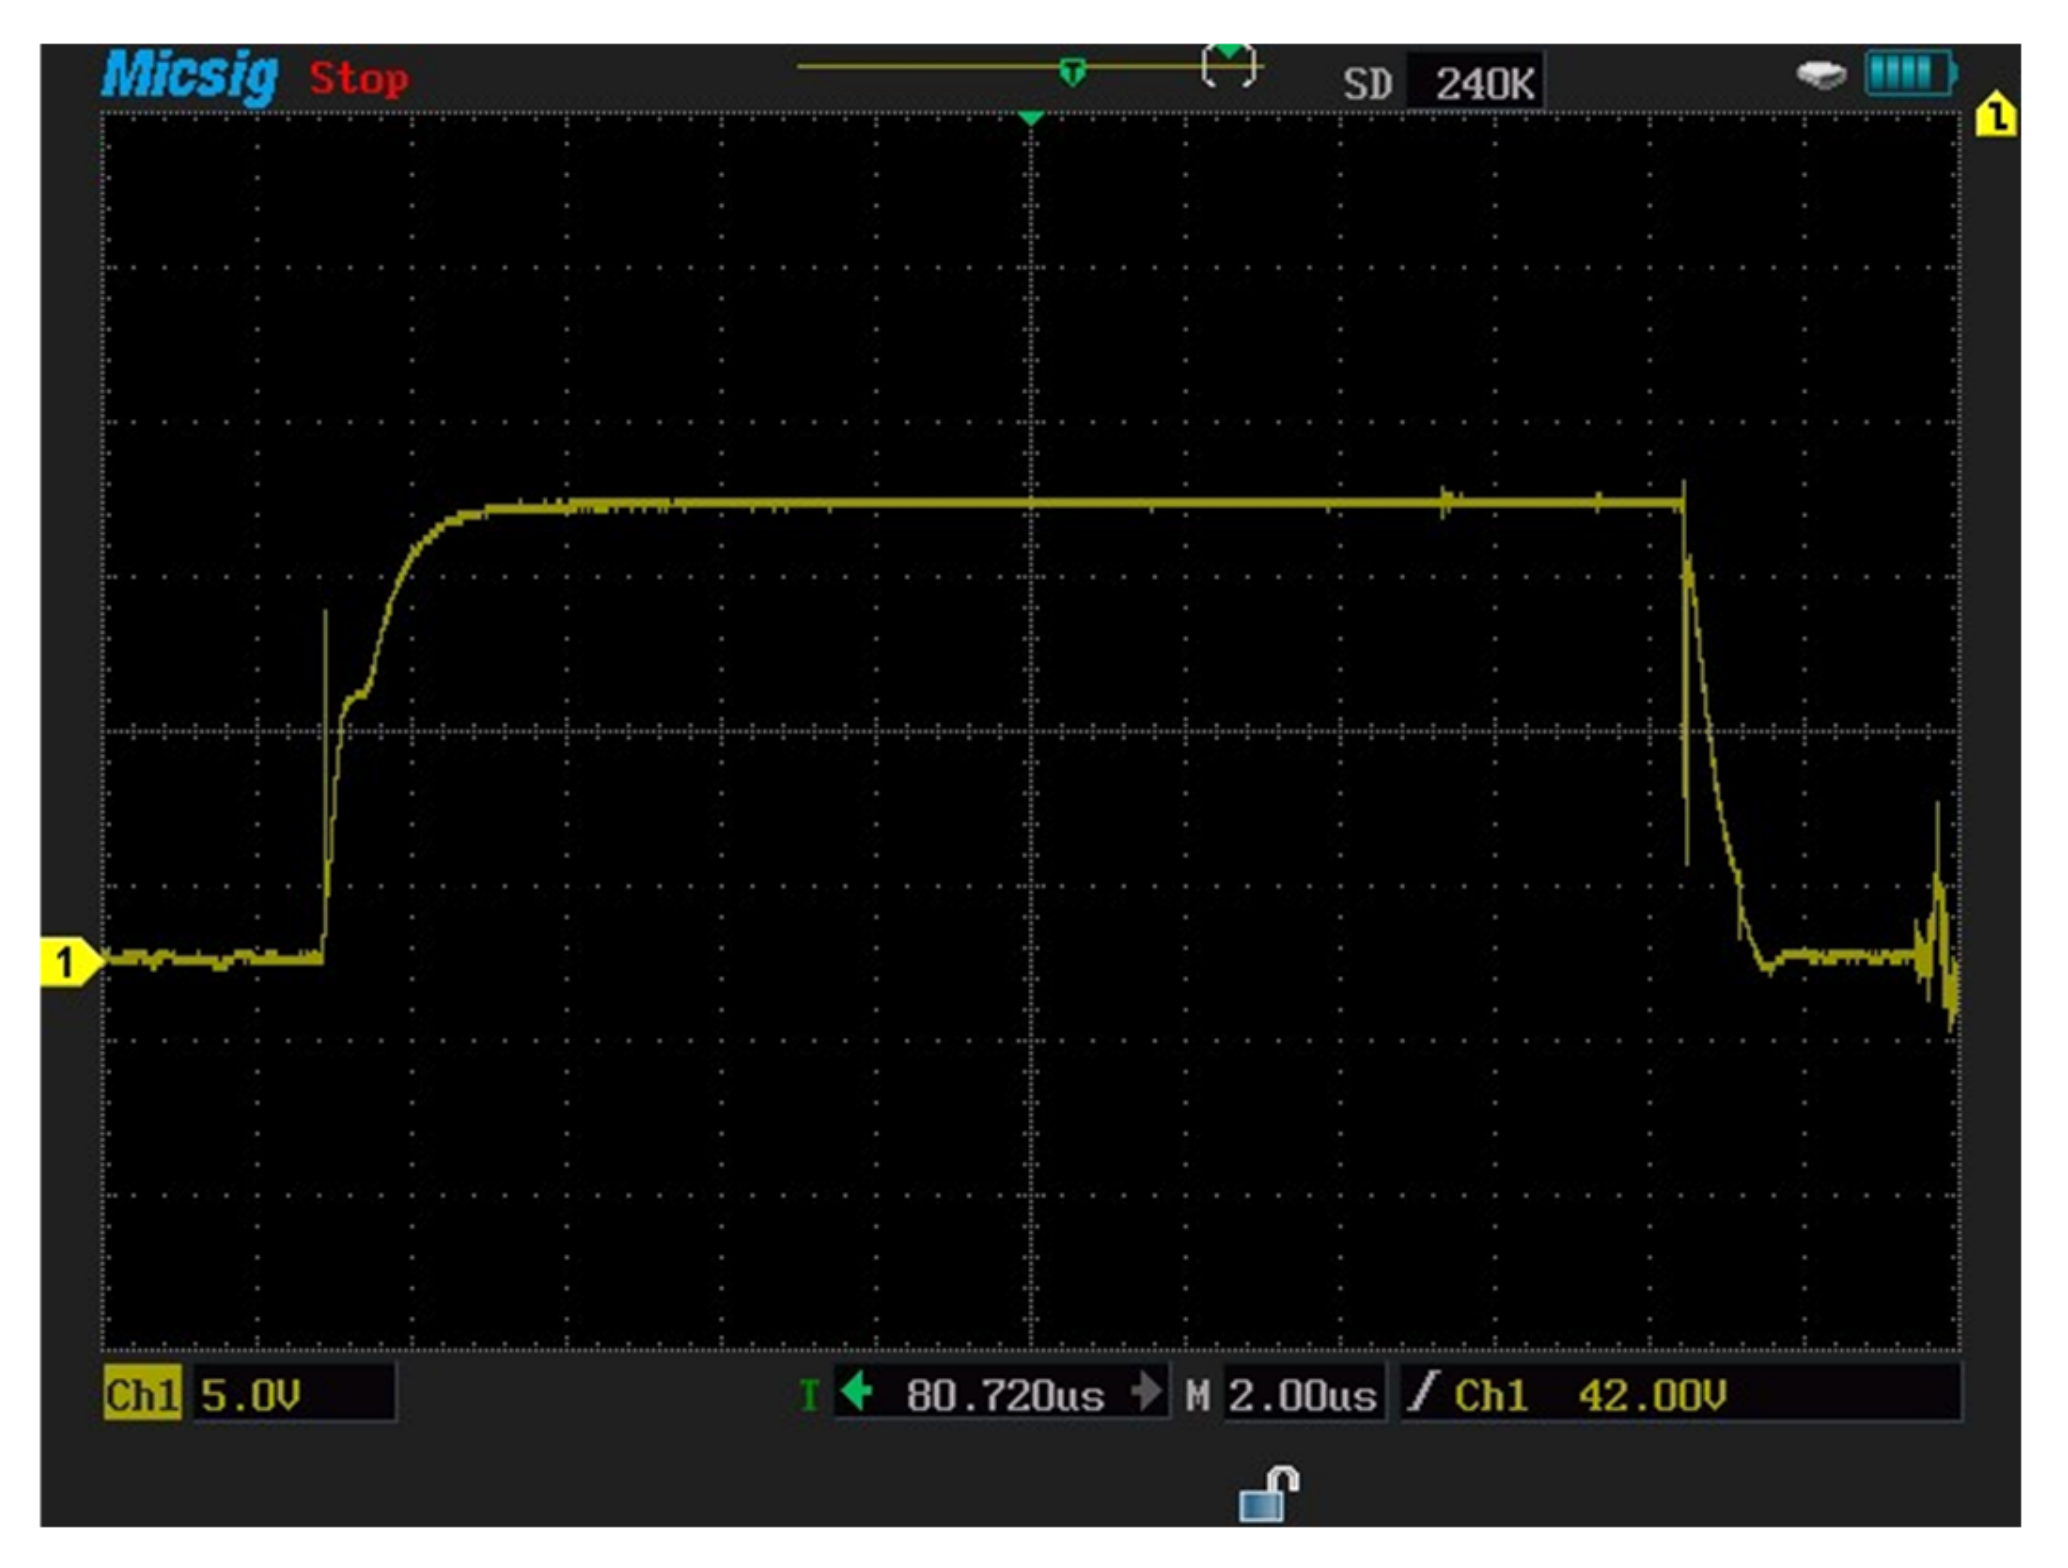This screenshot has height=1568, width=2068.
Task: Click the green left arrow by delay time
Action: tap(857, 1391)
